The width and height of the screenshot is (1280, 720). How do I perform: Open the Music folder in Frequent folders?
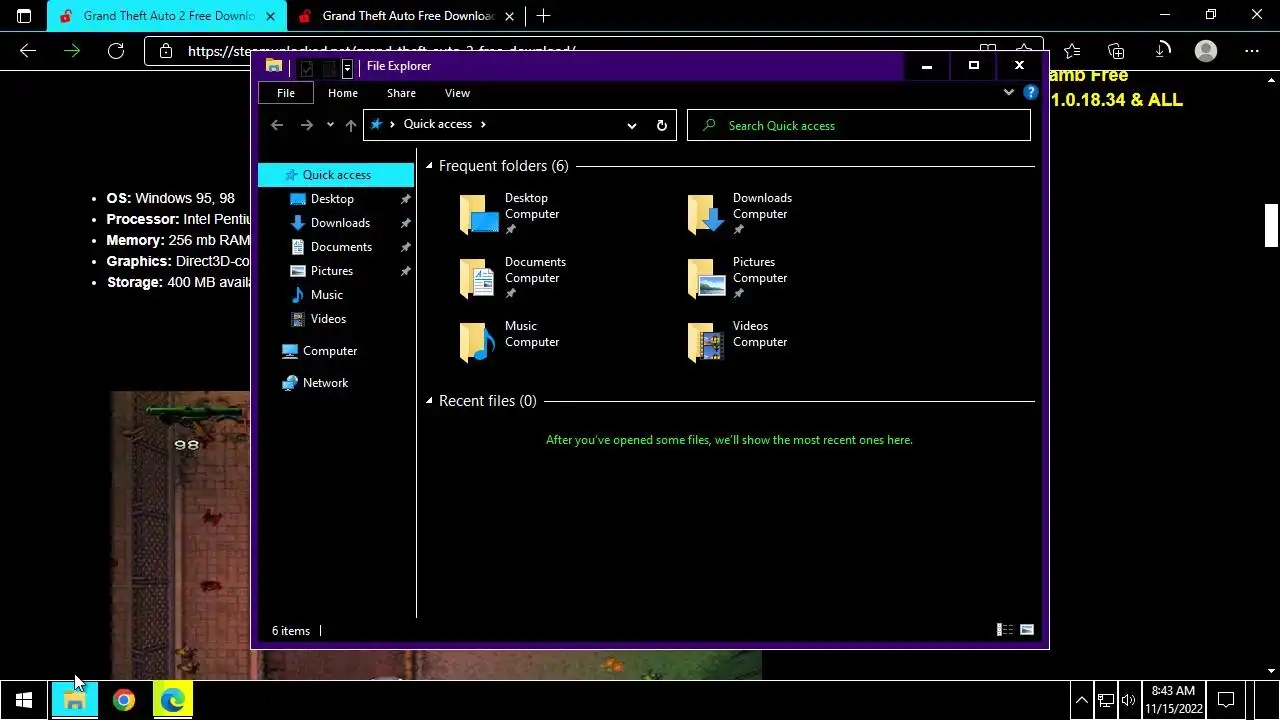pos(510,341)
